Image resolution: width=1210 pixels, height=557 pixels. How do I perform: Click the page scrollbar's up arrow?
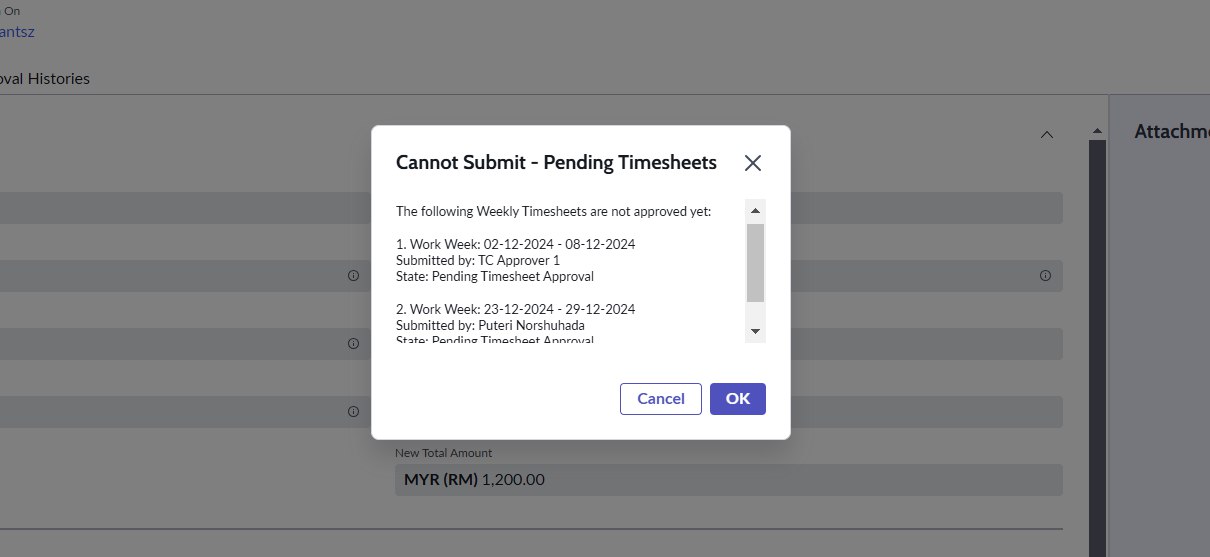[x=1097, y=132]
